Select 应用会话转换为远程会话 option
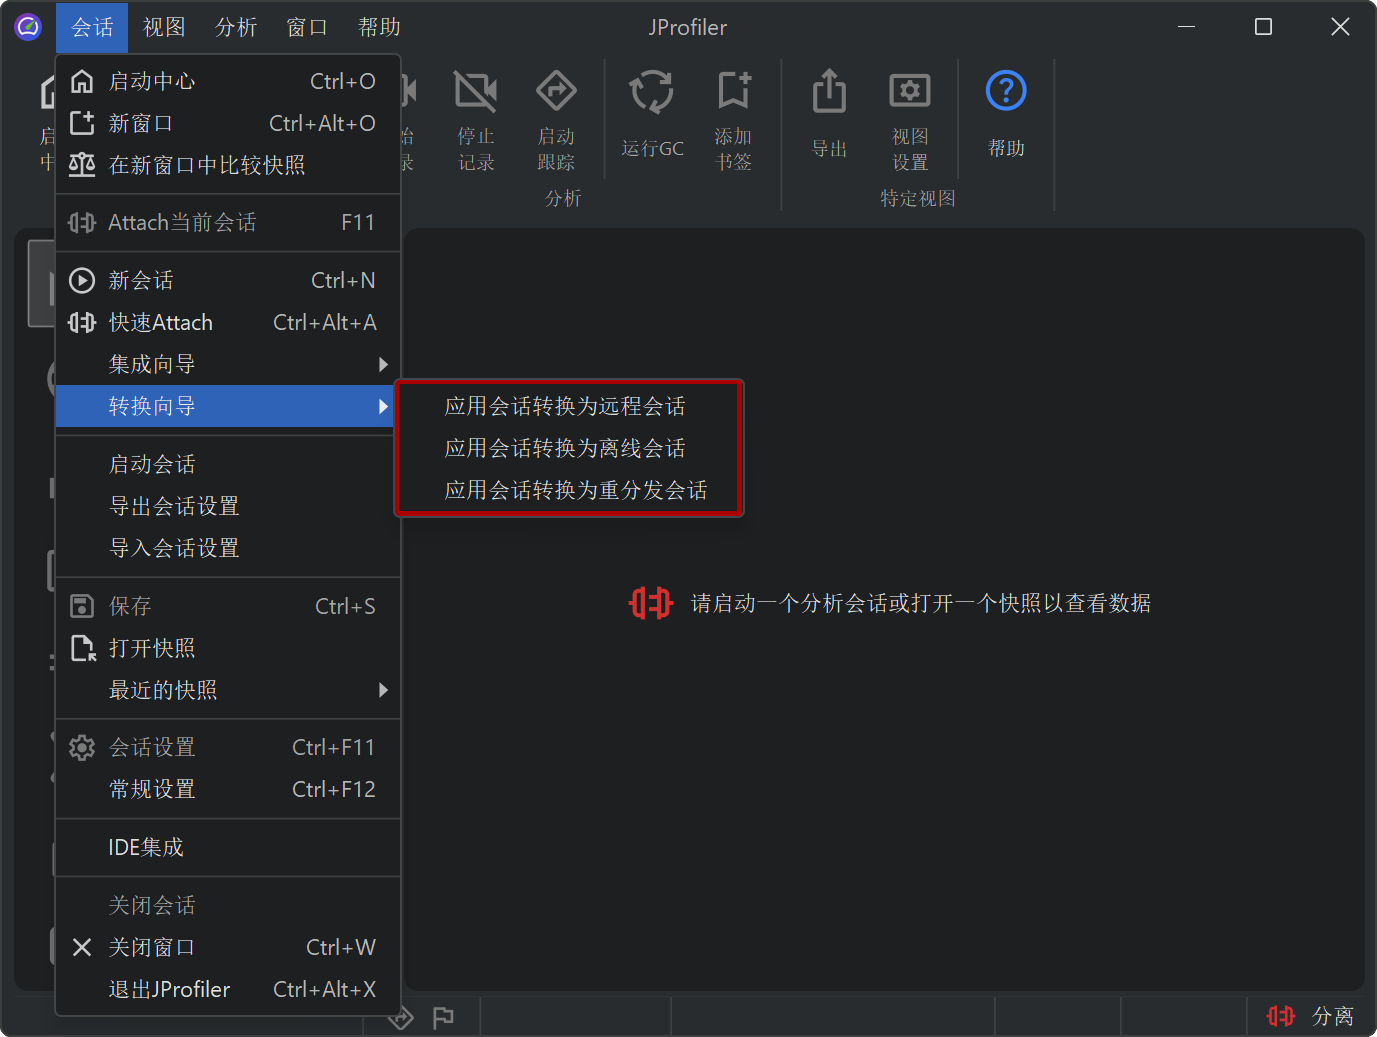 (x=565, y=406)
